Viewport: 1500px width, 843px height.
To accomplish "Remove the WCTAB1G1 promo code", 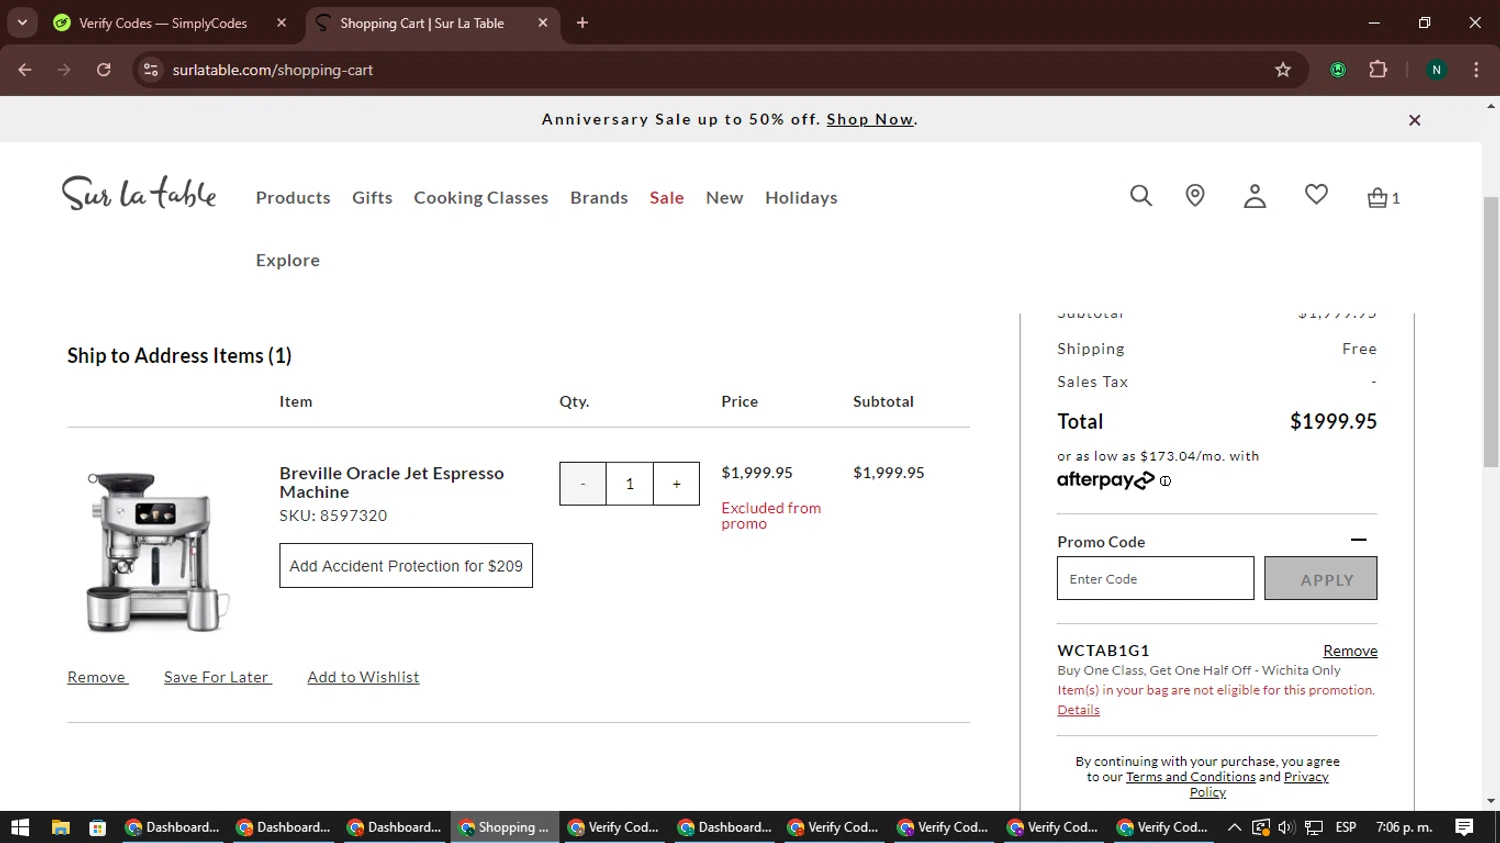I will (x=1350, y=651).
